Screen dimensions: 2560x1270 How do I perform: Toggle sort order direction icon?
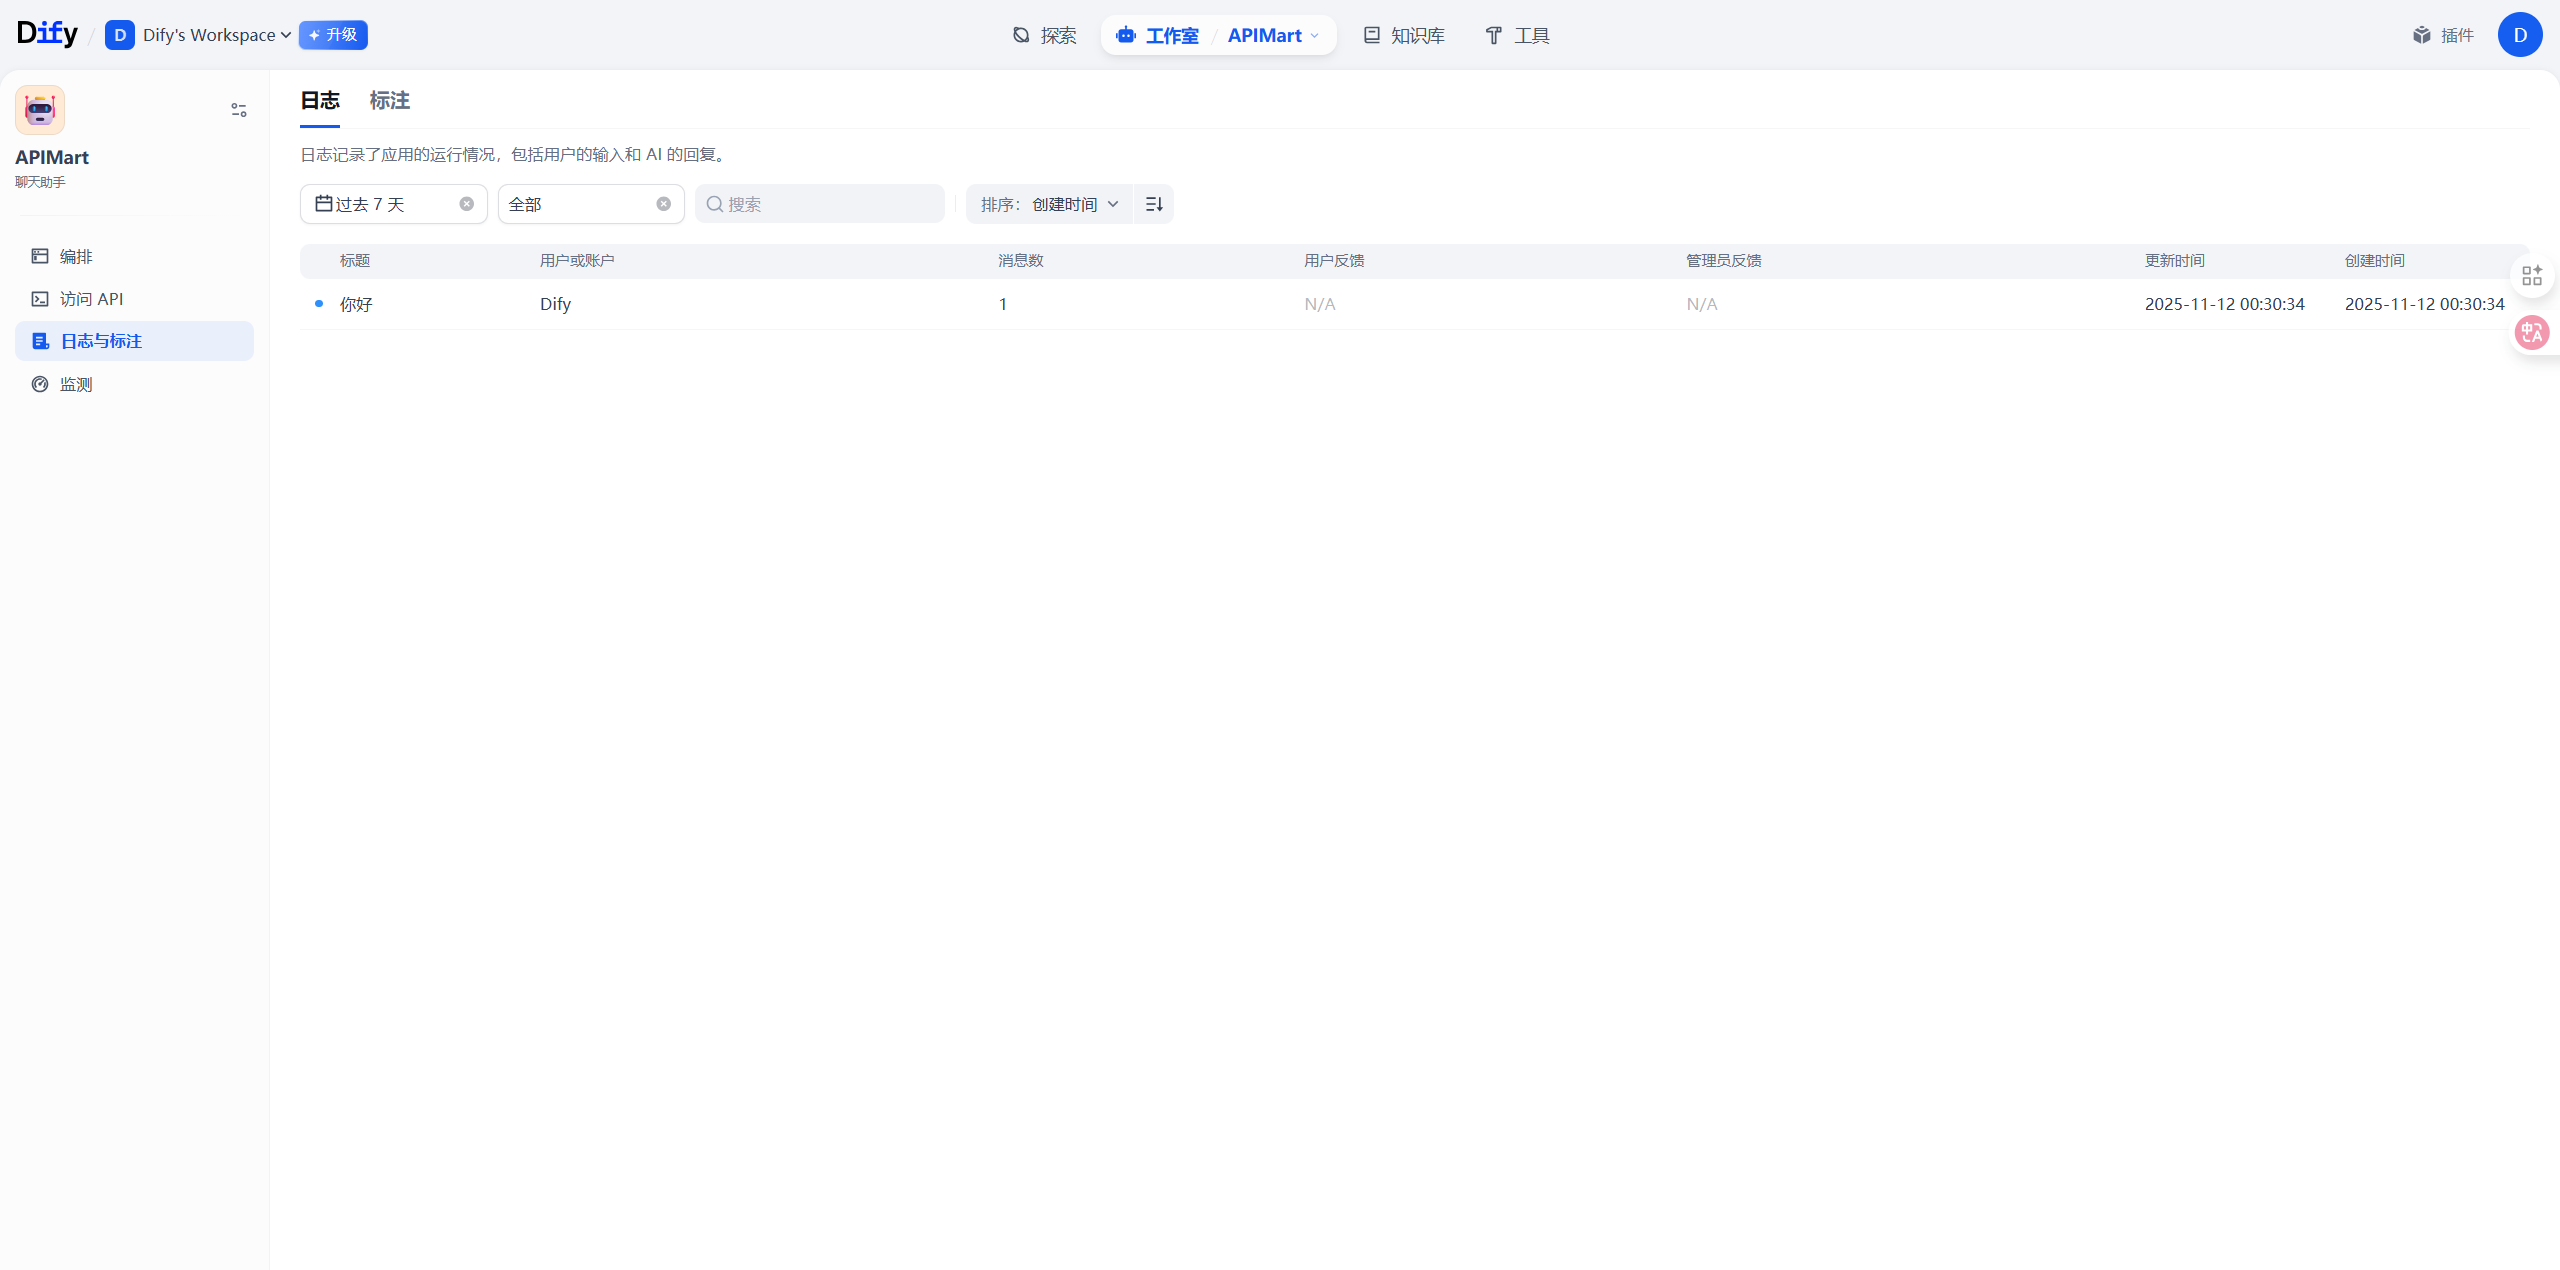(x=1154, y=204)
